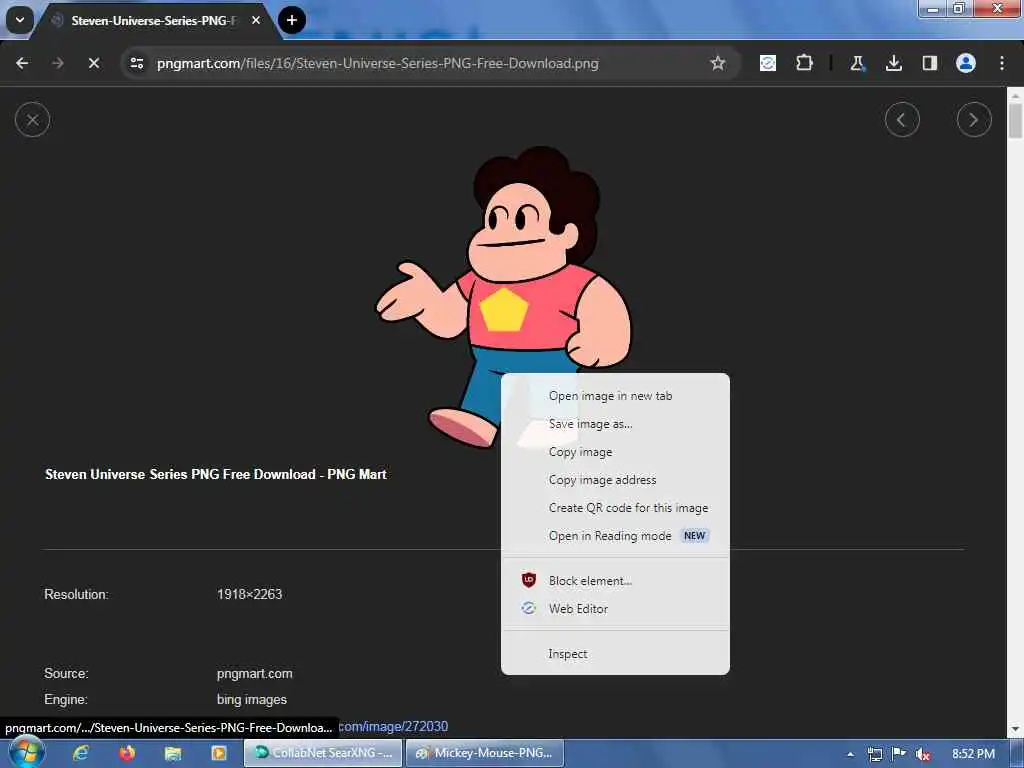The height and width of the screenshot is (768, 1024).
Task: Choose Block element... from context menu
Action: coord(615,581)
